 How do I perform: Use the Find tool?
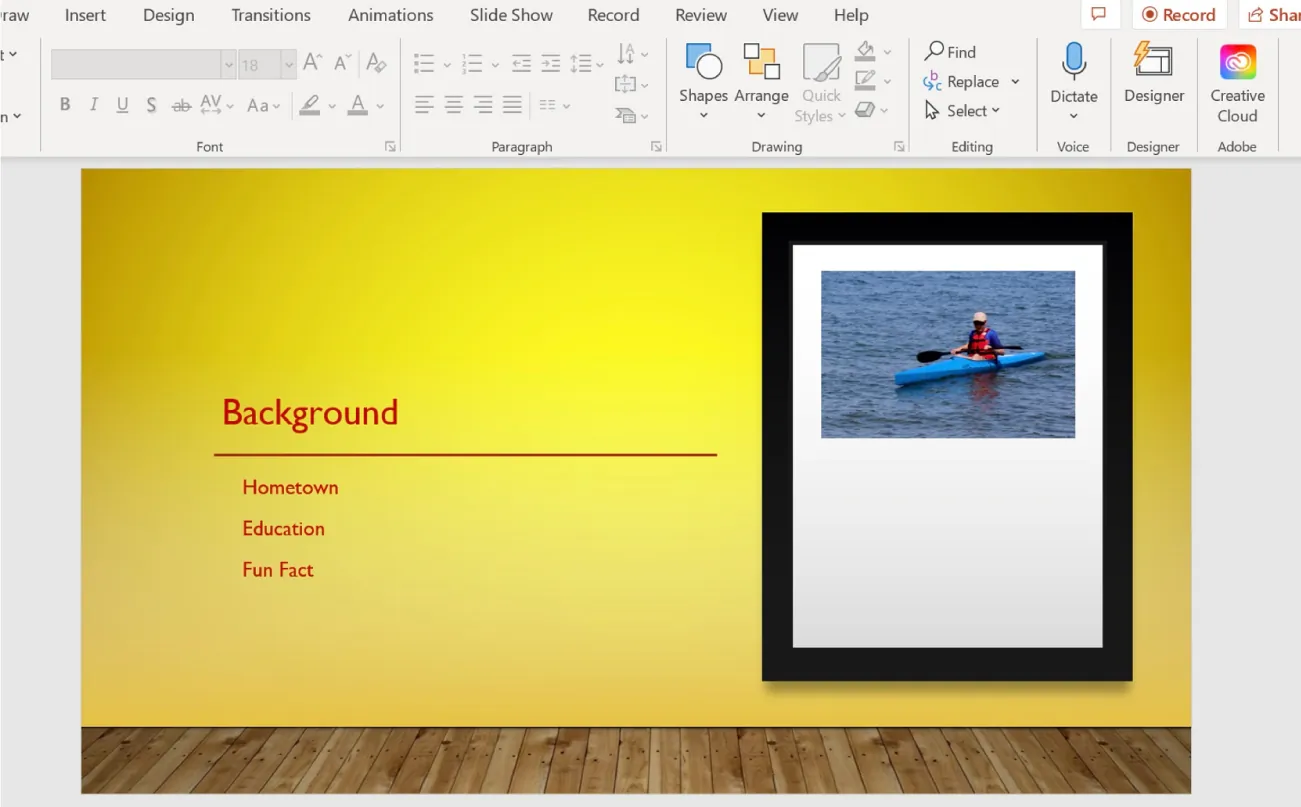pos(950,51)
